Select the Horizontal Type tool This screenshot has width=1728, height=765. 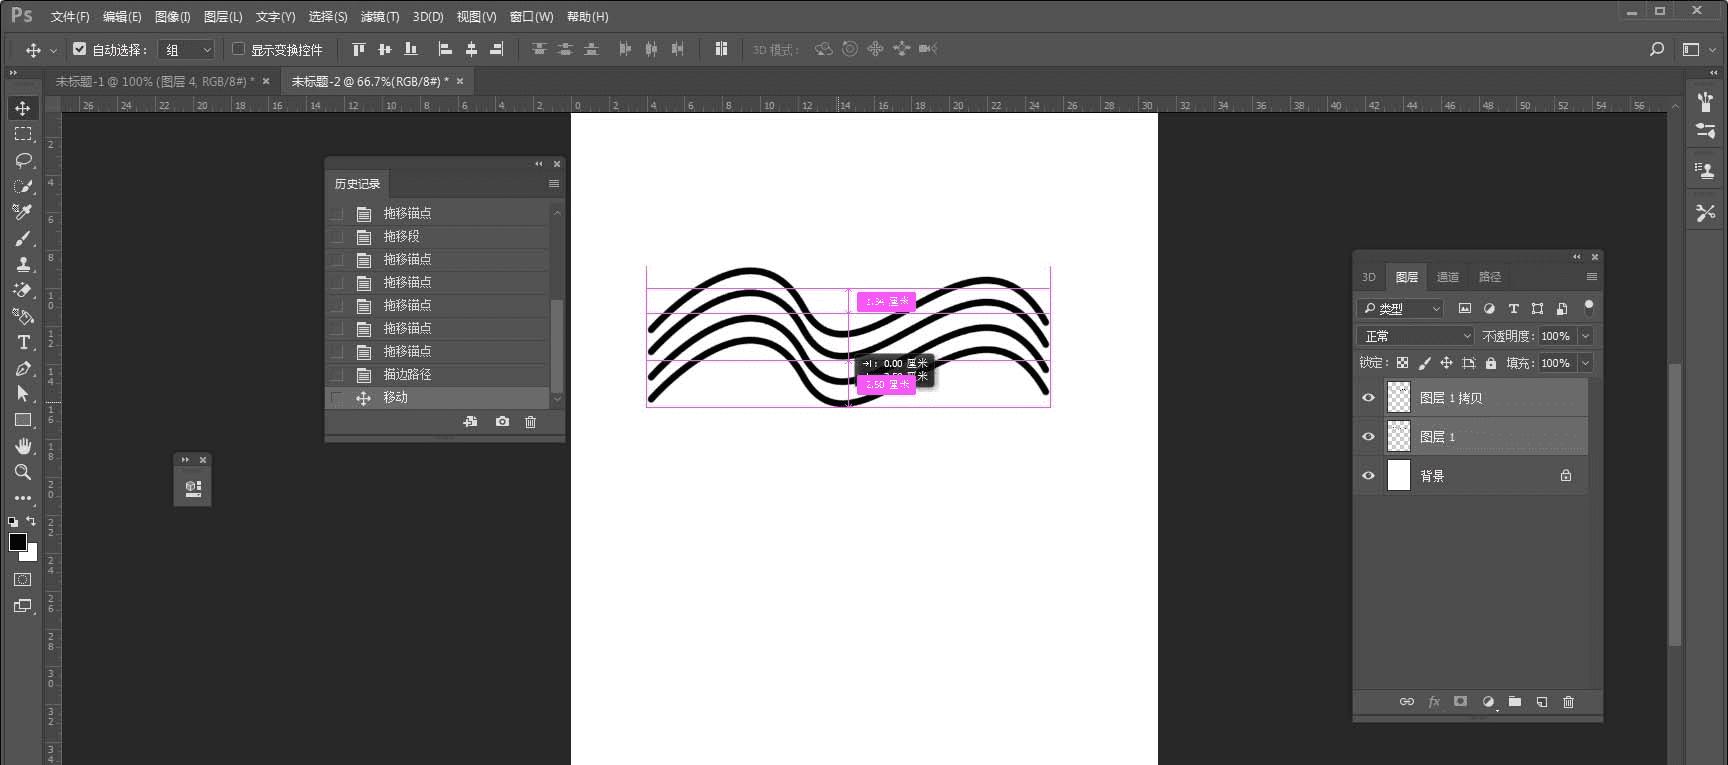pos(23,342)
